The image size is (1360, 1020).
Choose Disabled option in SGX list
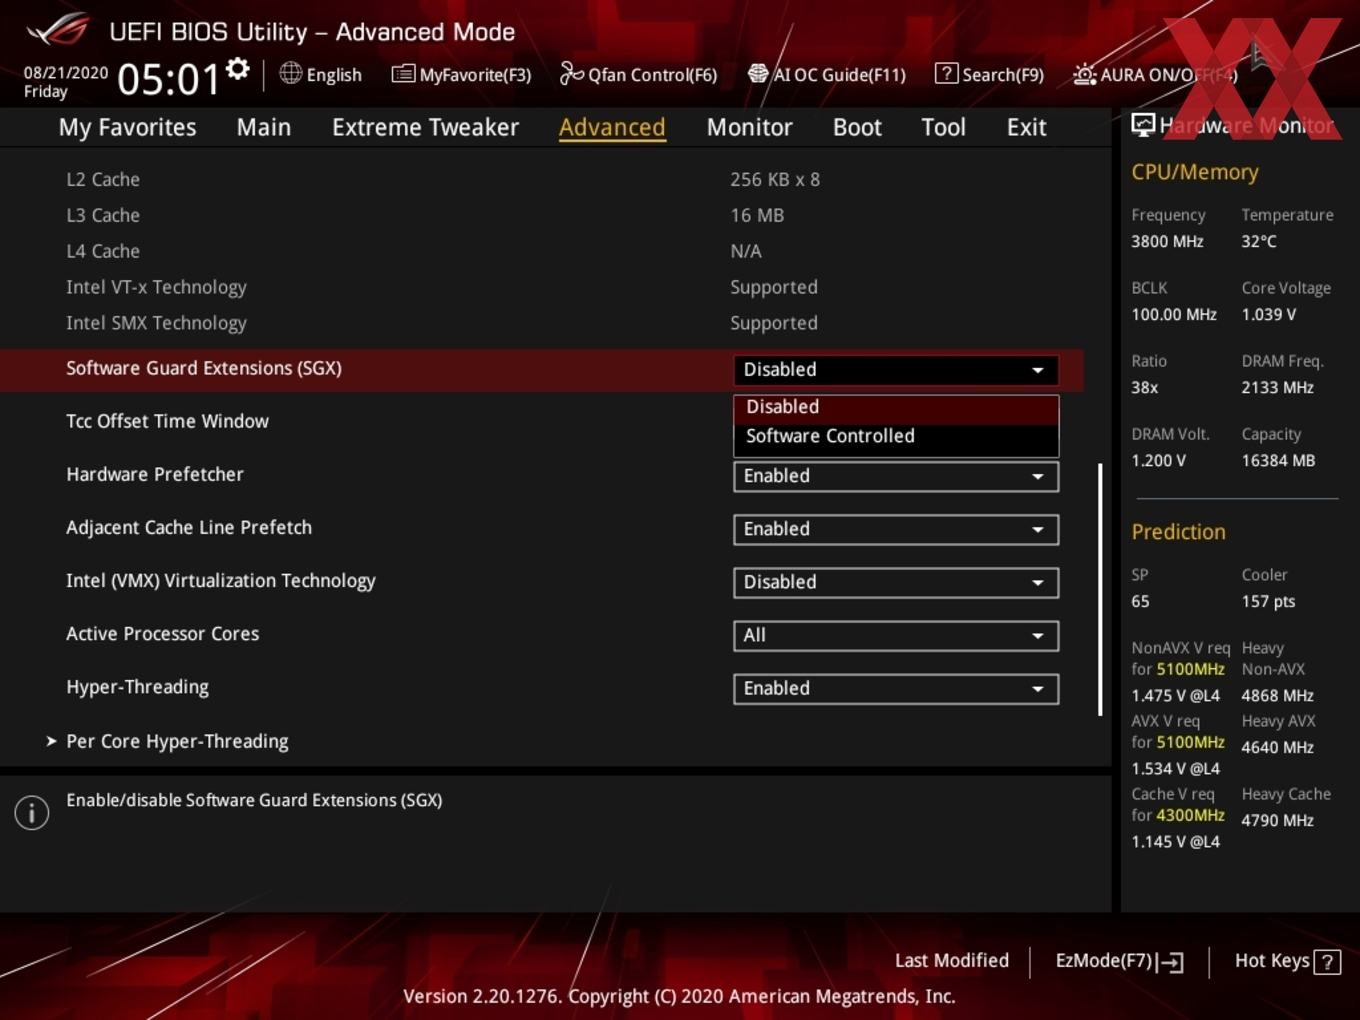(895, 407)
